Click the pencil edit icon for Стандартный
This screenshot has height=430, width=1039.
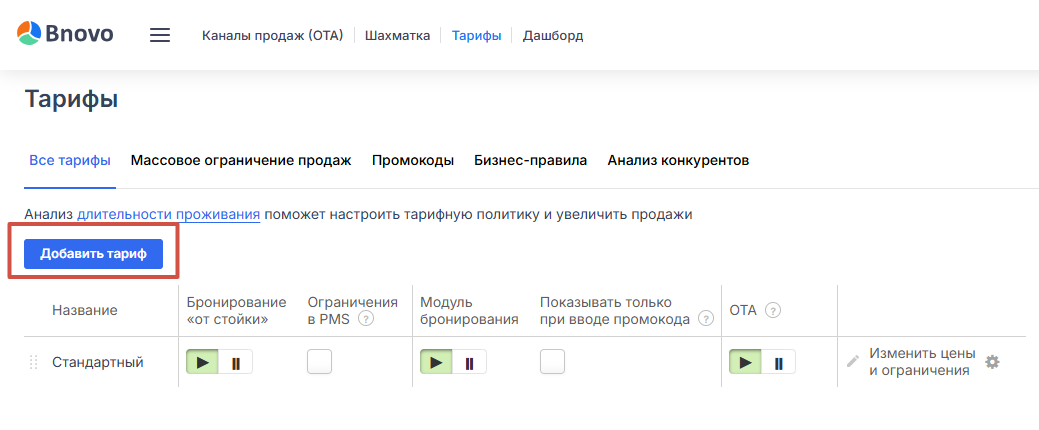click(853, 362)
